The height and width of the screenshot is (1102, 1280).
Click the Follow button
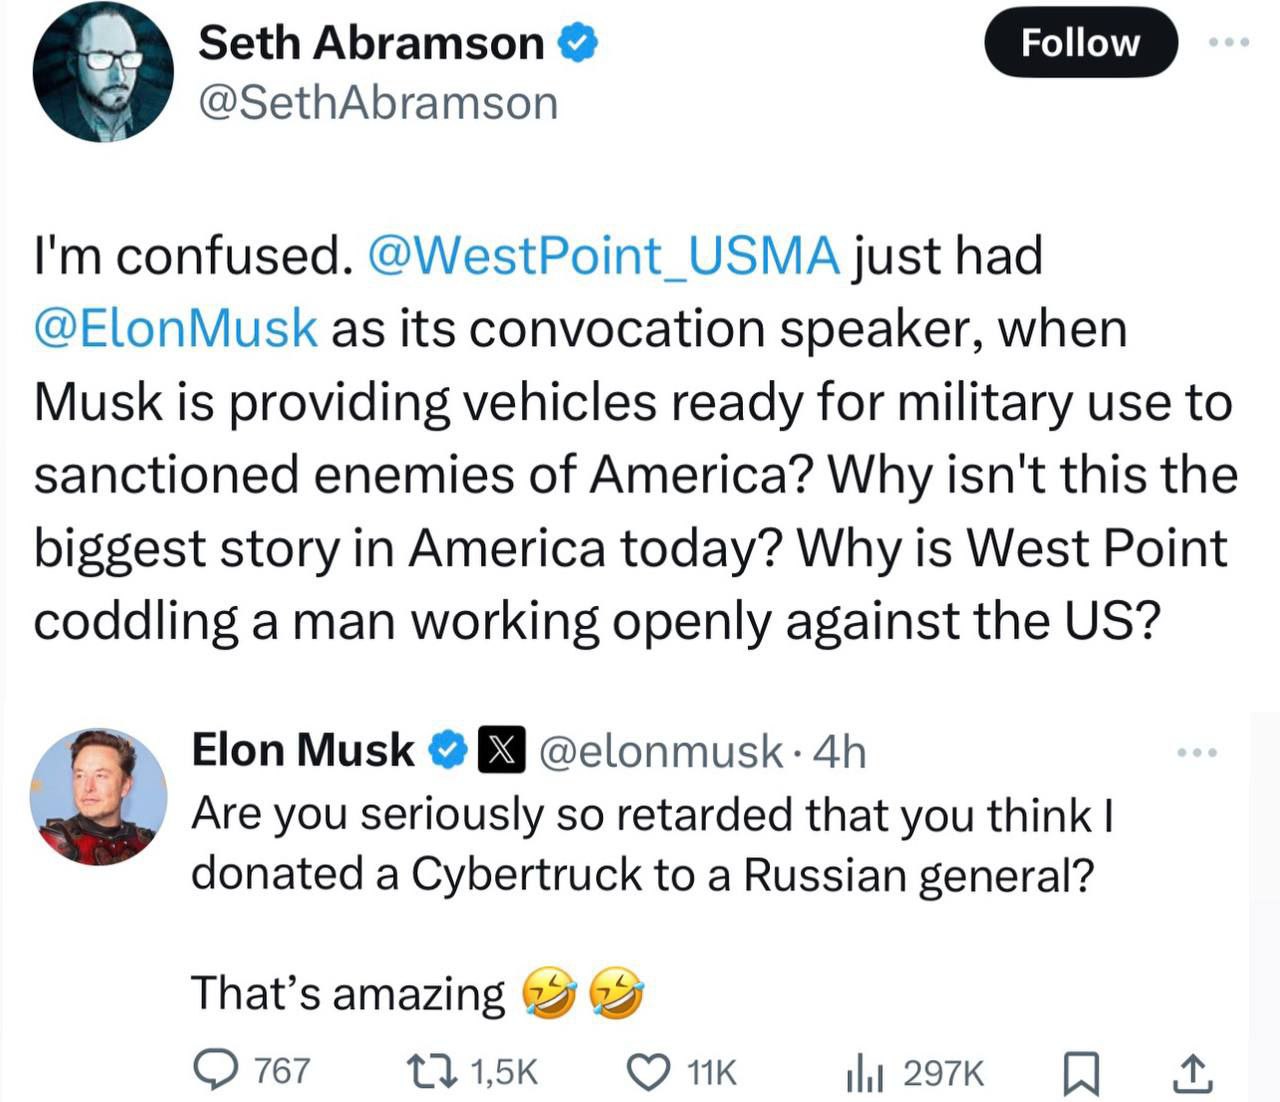click(1080, 43)
